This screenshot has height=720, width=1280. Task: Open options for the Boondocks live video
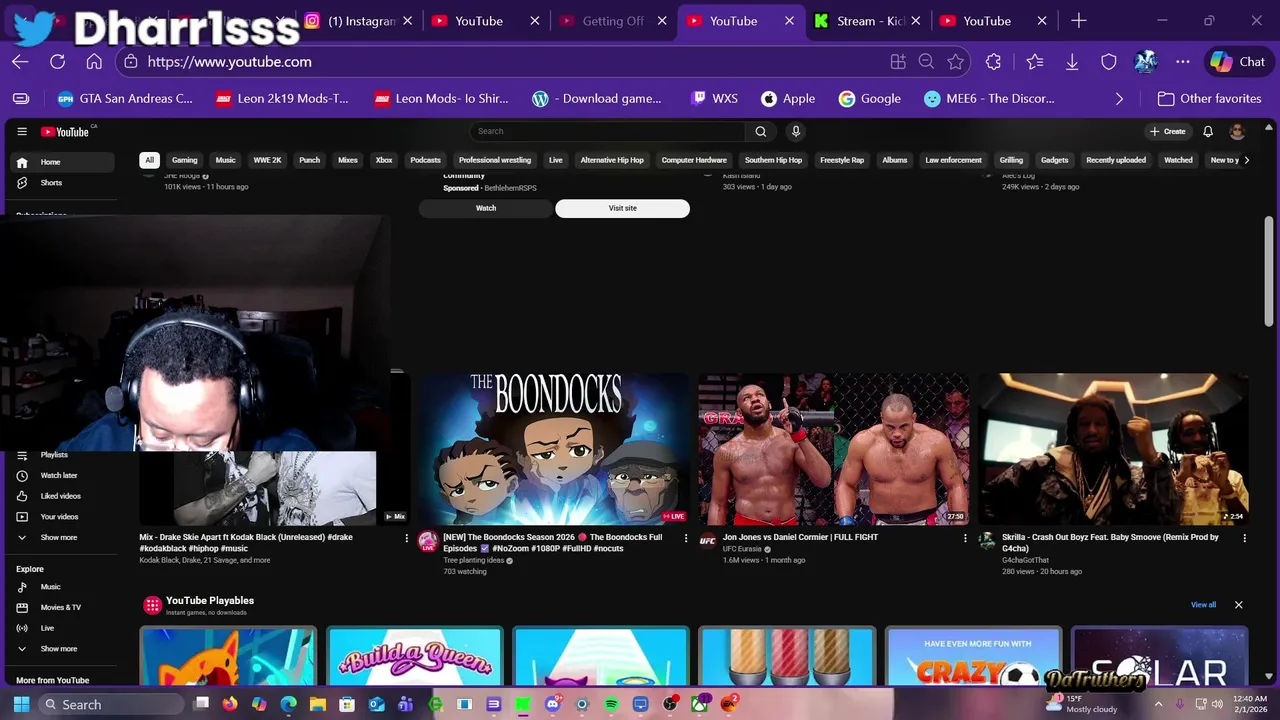coord(686,538)
